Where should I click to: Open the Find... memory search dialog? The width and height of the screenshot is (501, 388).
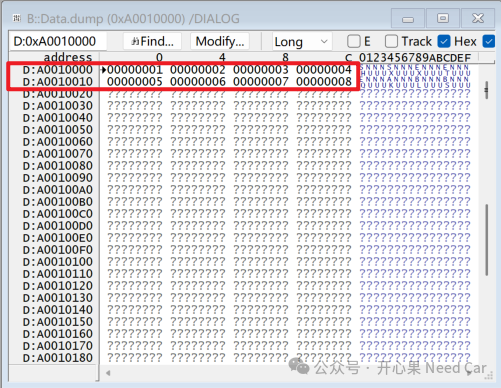(x=152, y=41)
